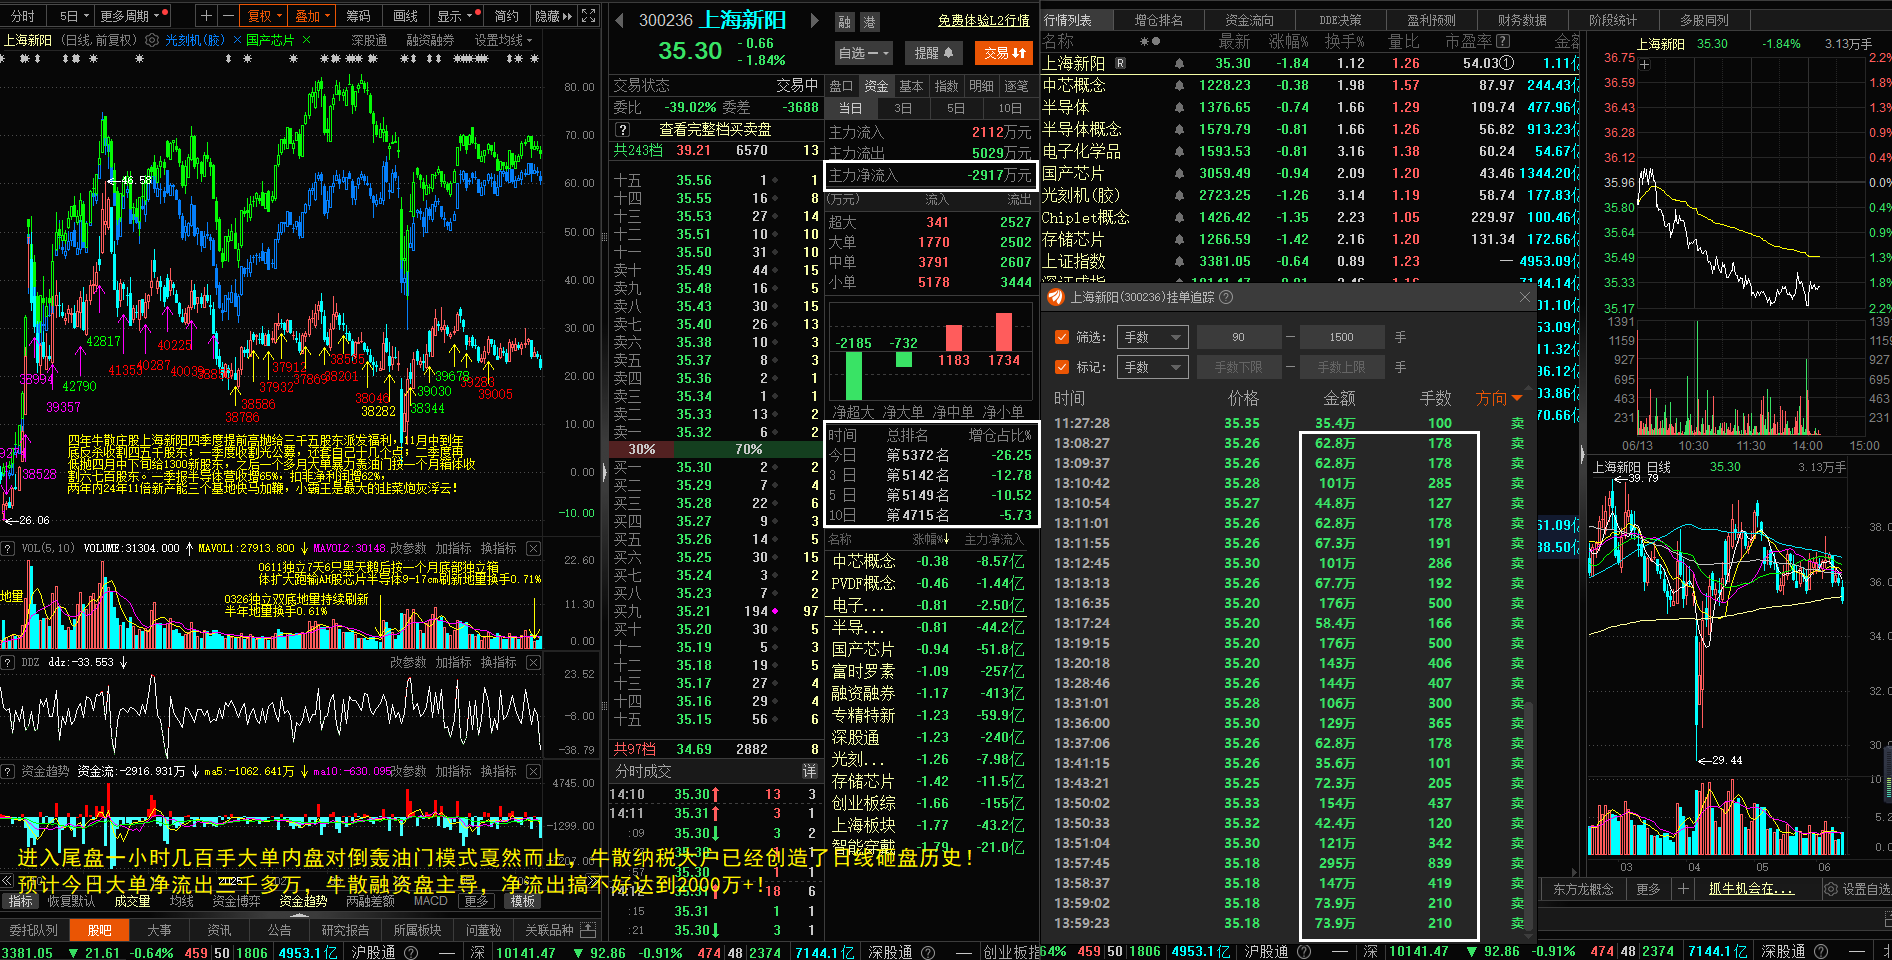Toggle the 筛选 filter checkbox
The width and height of the screenshot is (1892, 960).
pos(1062,337)
